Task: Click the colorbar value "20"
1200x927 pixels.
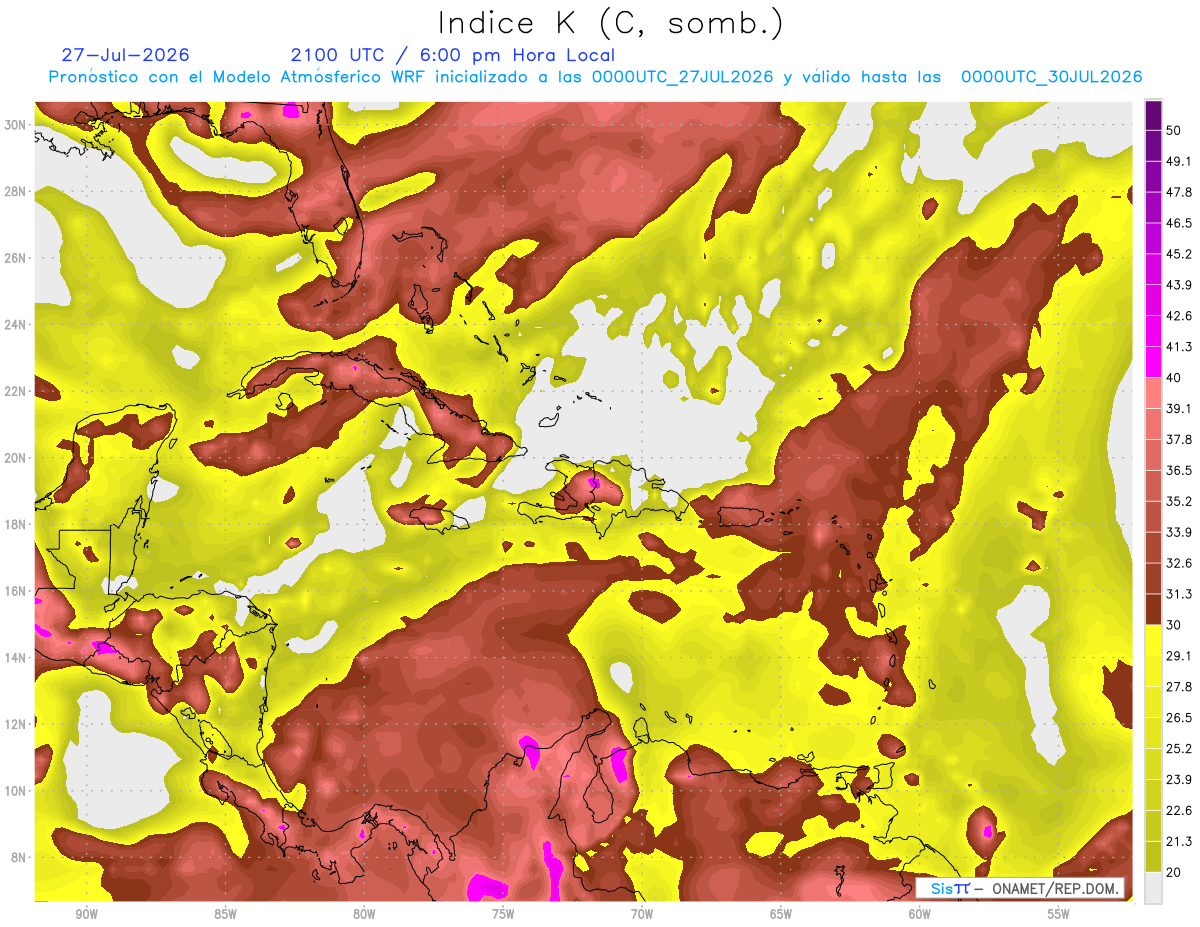Action: (1176, 873)
